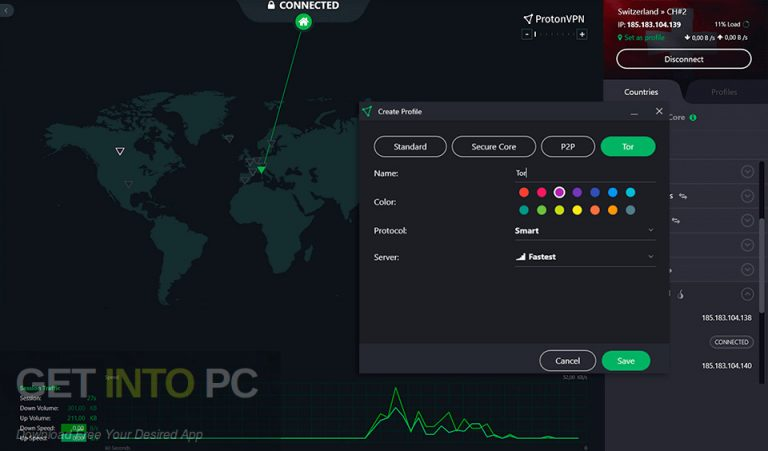Cancel the Create Profile dialog
The image size is (768, 451).
click(x=568, y=361)
